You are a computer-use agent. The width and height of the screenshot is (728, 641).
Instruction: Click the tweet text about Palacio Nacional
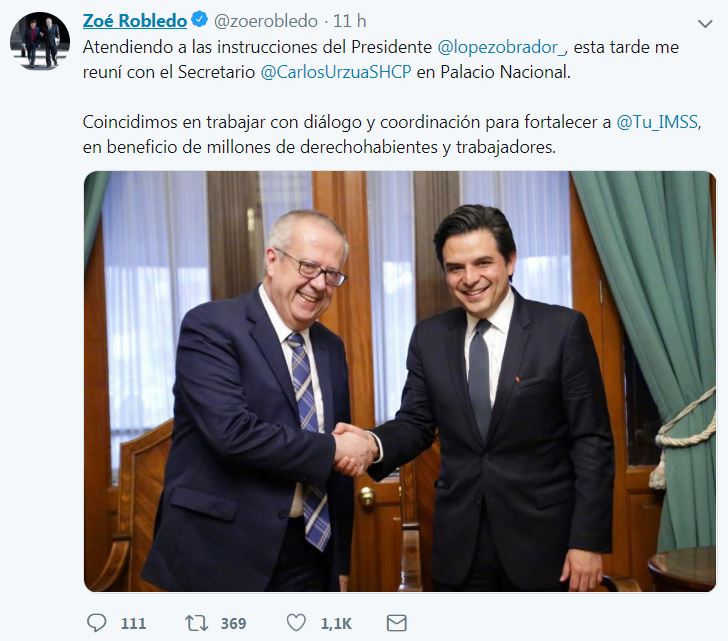381,59
